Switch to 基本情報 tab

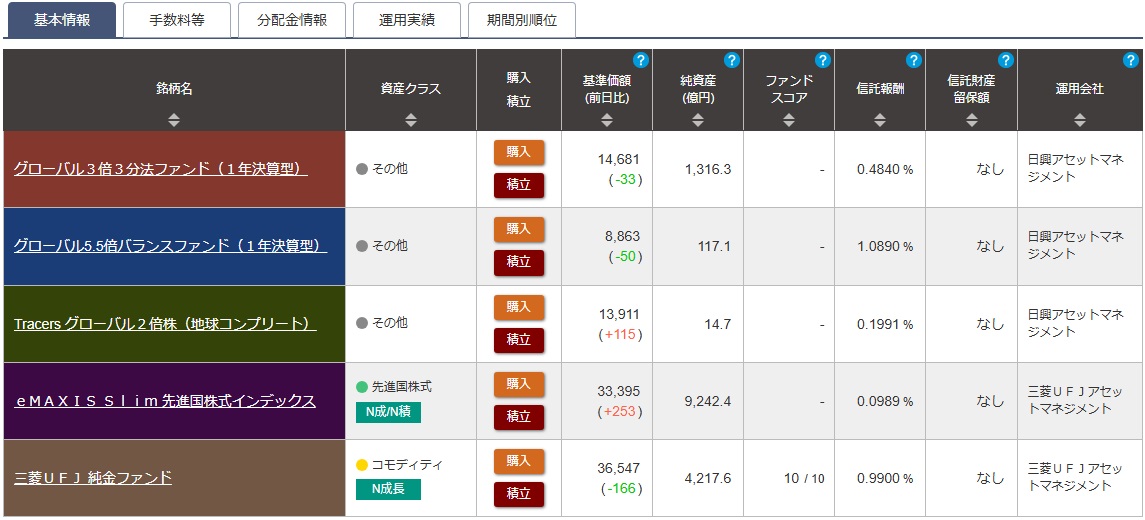62,20
